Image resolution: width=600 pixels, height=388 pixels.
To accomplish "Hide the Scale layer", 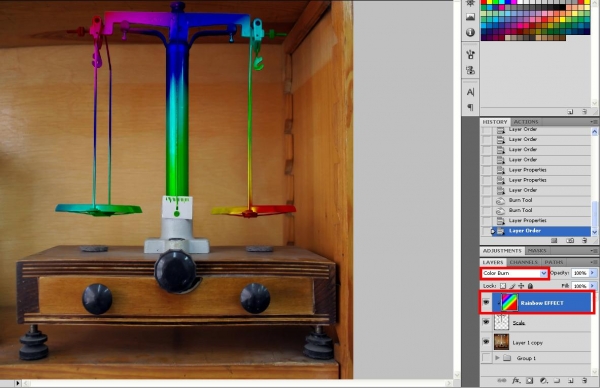I will coord(486,322).
